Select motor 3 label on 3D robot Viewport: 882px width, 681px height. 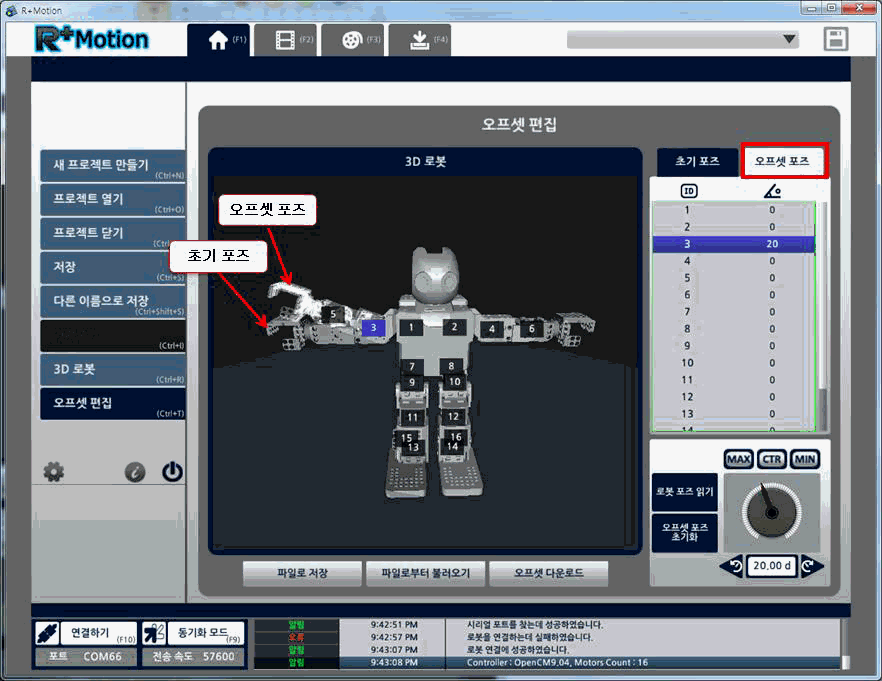(373, 327)
